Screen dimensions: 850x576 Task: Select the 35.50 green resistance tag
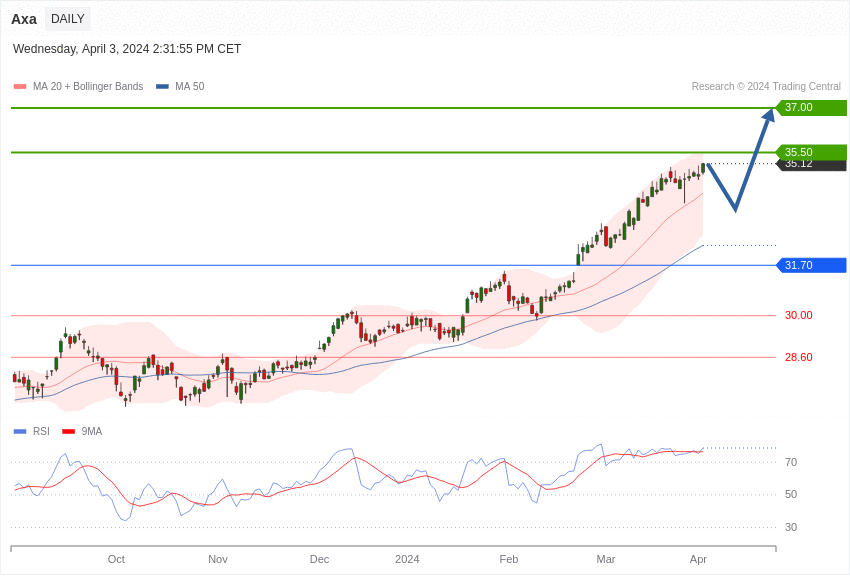point(811,152)
